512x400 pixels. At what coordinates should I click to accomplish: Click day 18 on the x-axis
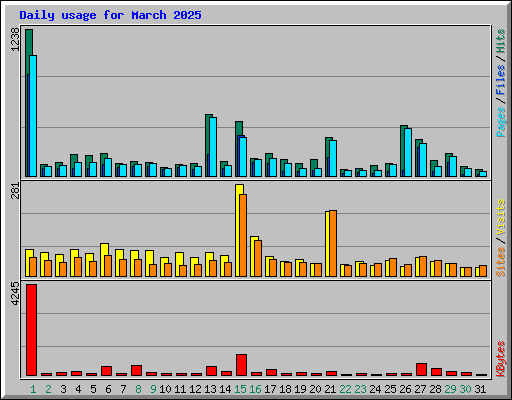285,389
